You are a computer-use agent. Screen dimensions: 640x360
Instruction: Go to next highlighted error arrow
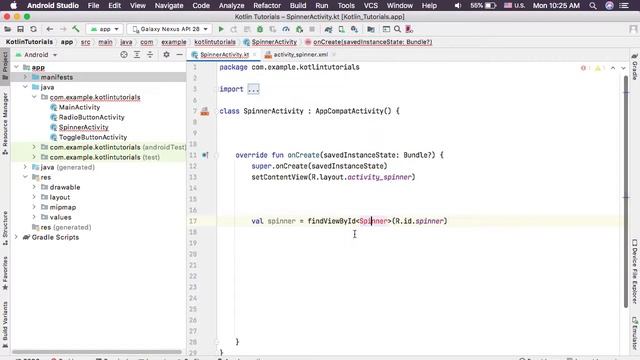[x=623, y=68]
